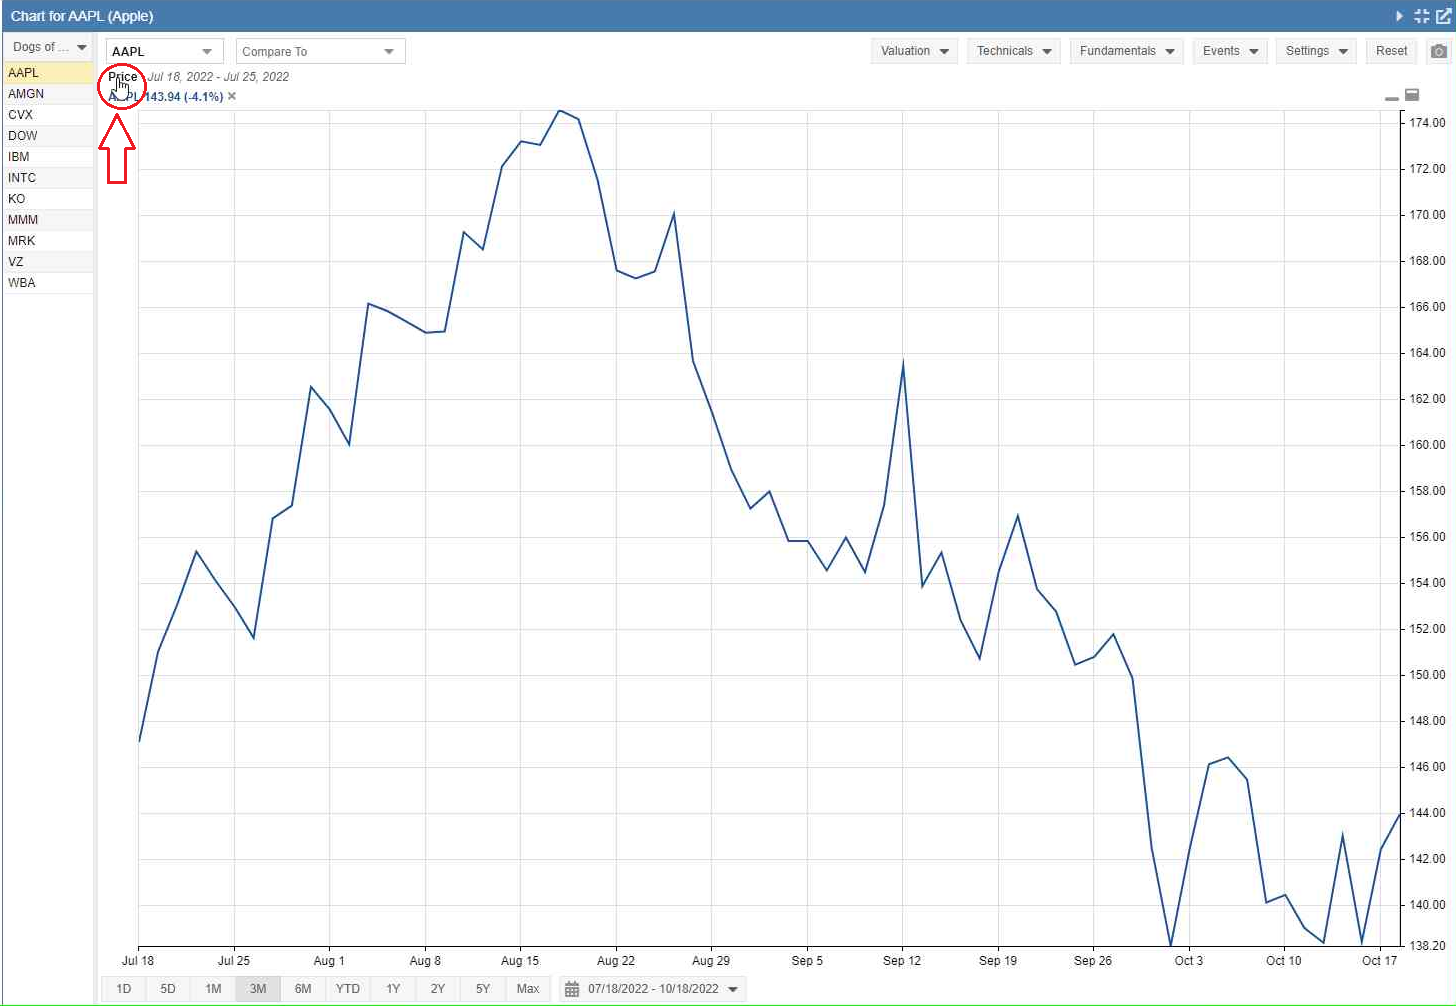1456x1006 pixels.
Task: Open the Fundamentals dropdown
Action: (1127, 51)
